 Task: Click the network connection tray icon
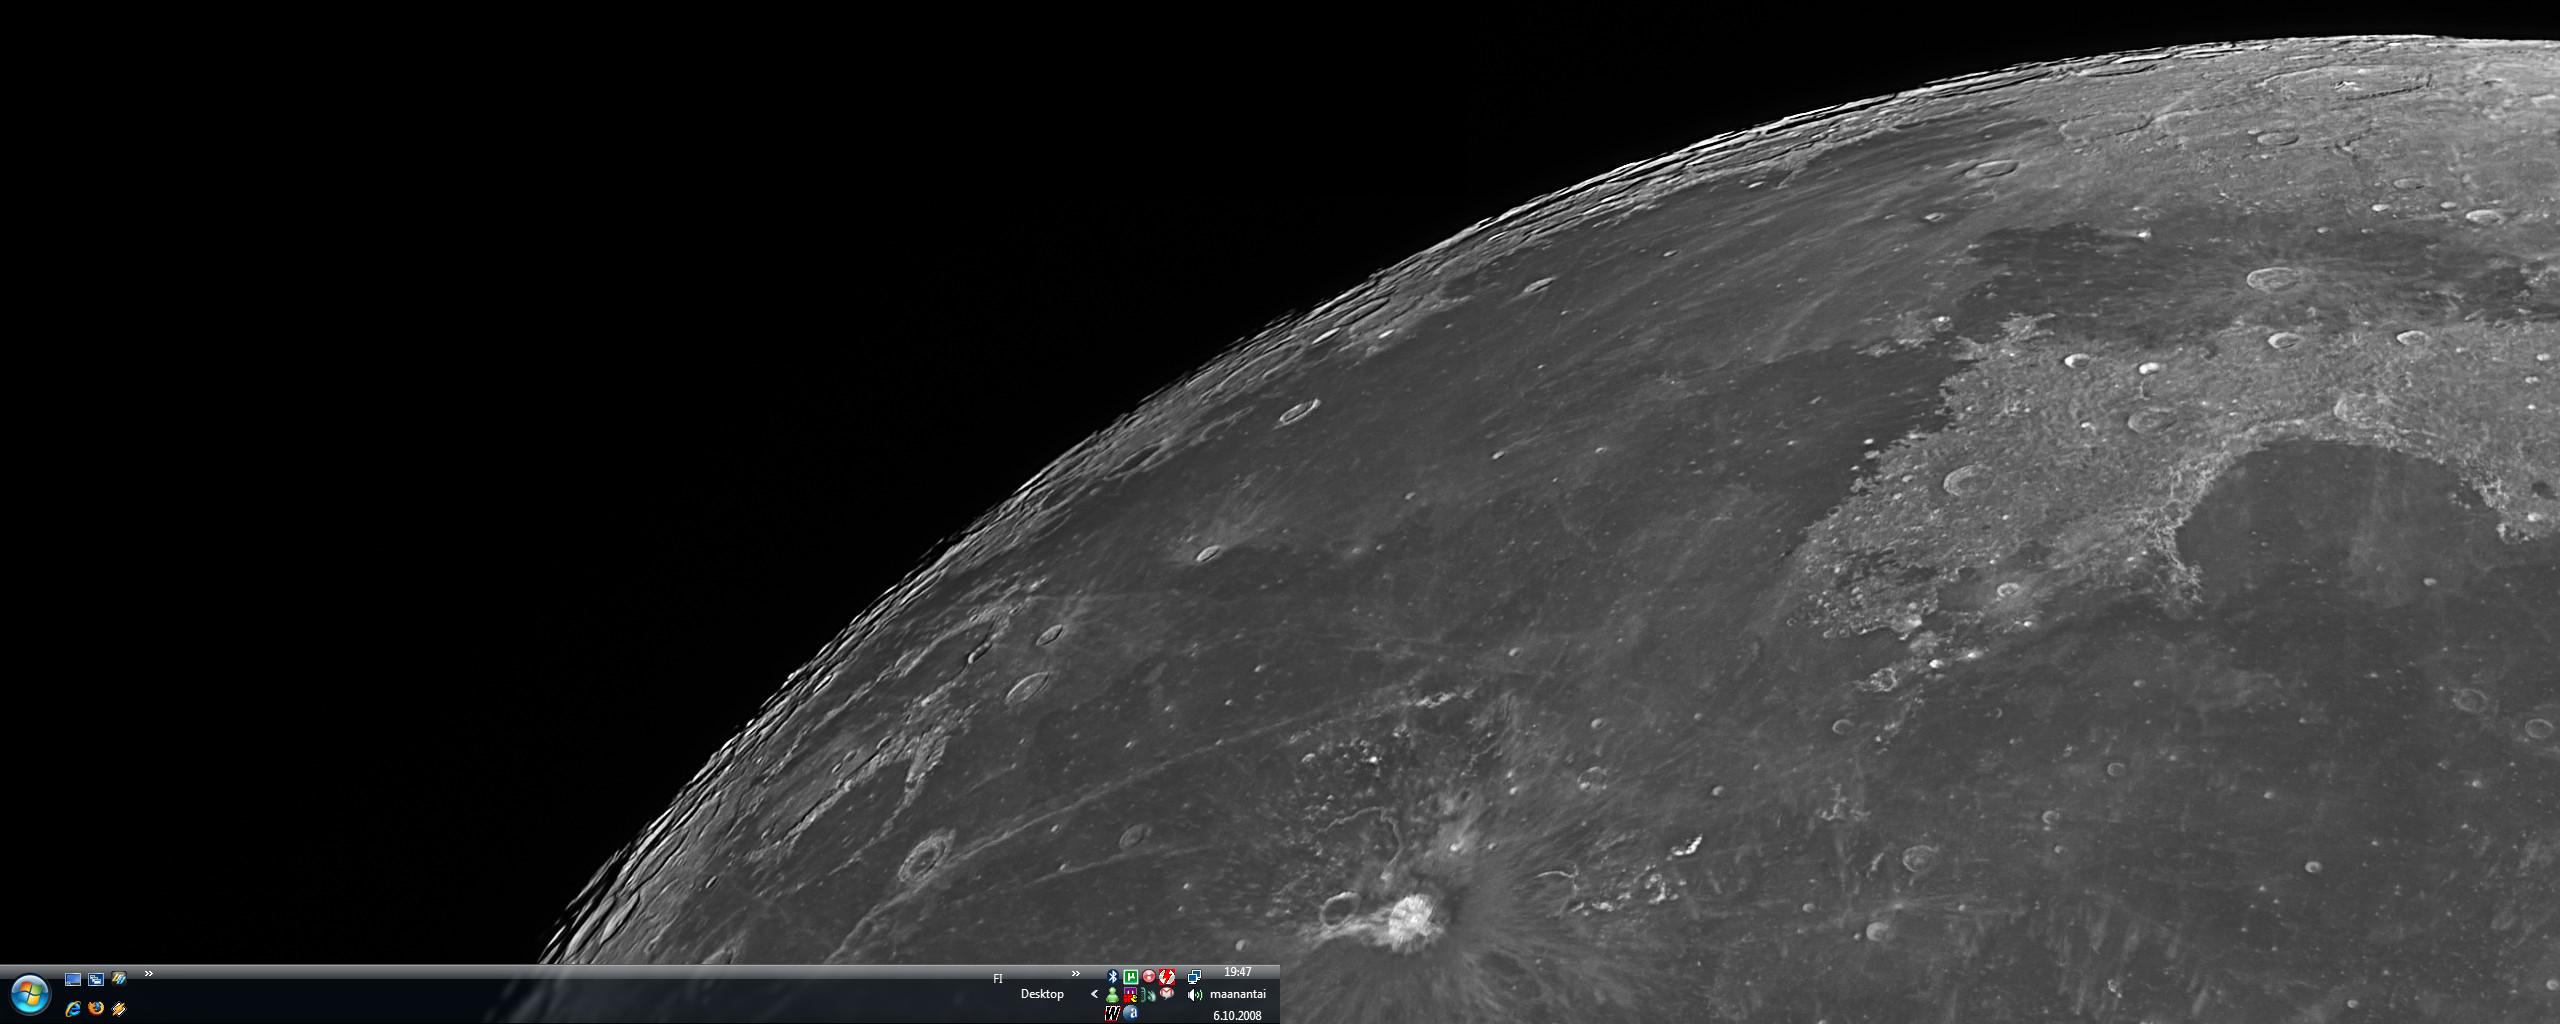point(1194,977)
